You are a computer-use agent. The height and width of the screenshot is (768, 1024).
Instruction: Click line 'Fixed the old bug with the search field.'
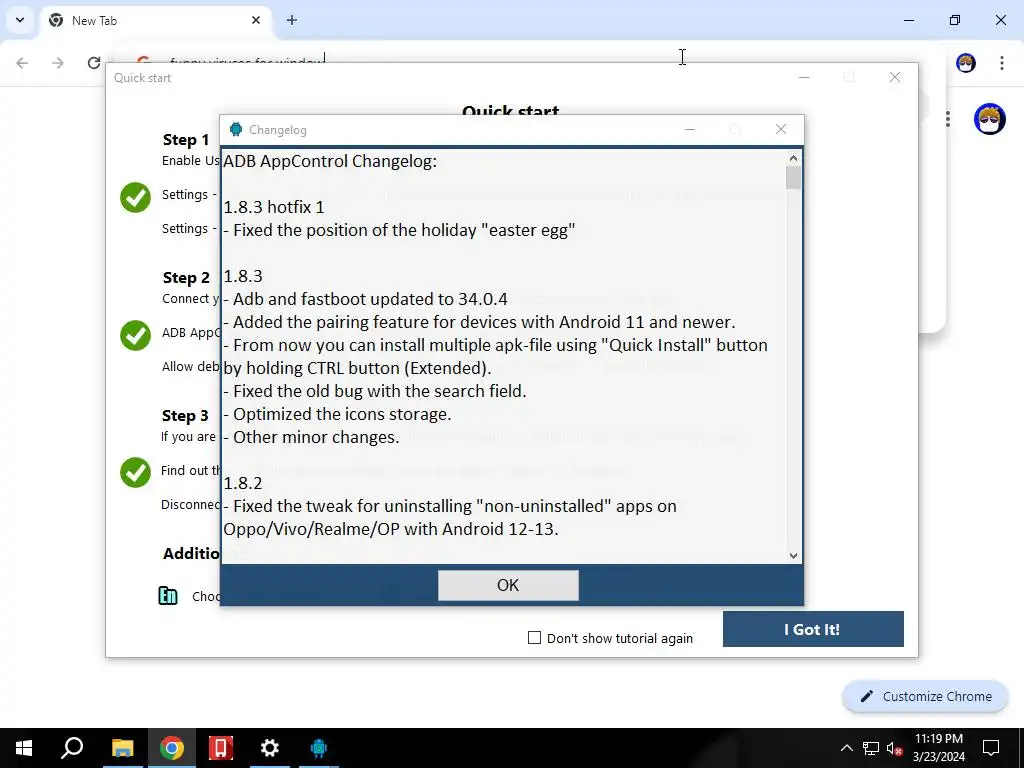pos(375,391)
